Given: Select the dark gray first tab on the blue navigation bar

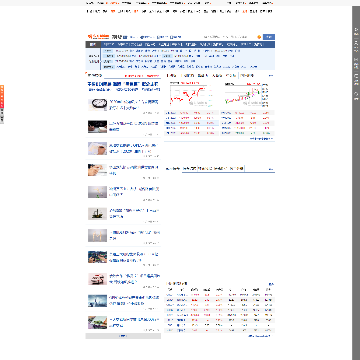Looking at the screenshot, I should coord(93,45).
